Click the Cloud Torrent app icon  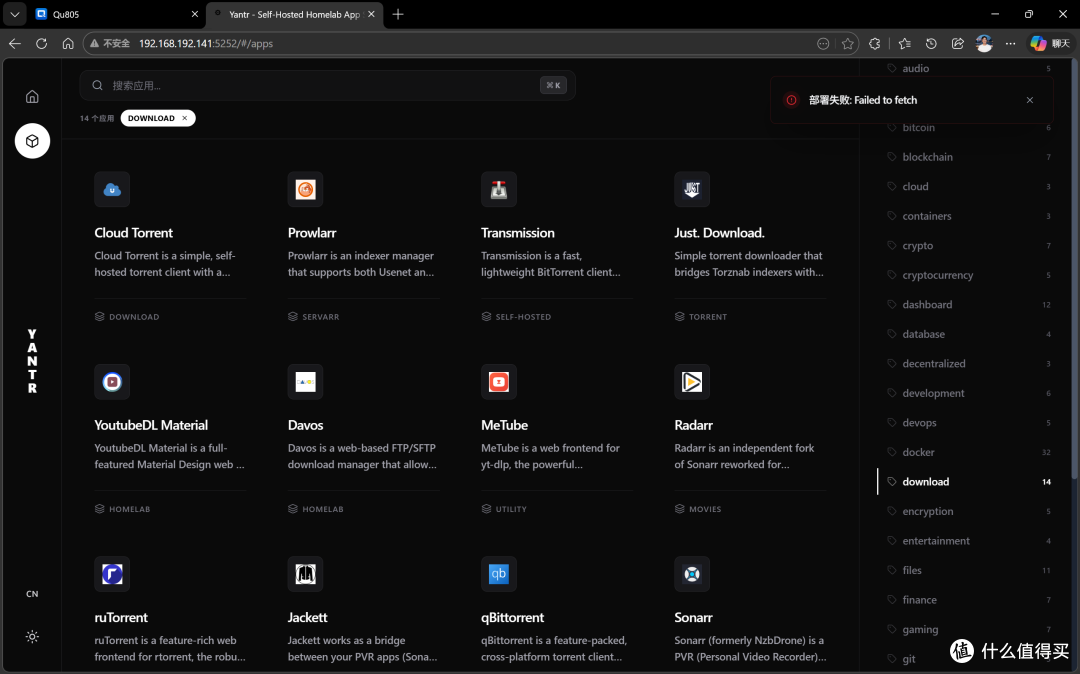coord(112,189)
